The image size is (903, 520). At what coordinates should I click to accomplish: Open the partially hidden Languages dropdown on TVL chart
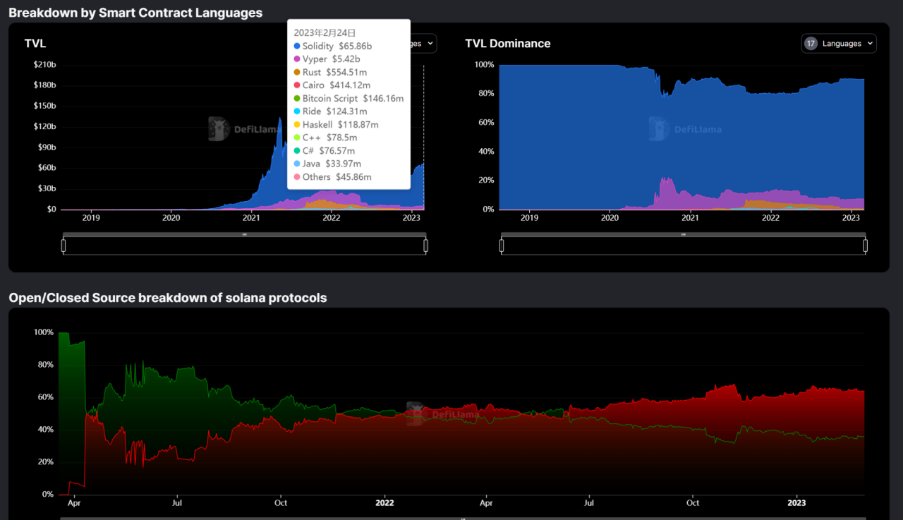(x=423, y=44)
